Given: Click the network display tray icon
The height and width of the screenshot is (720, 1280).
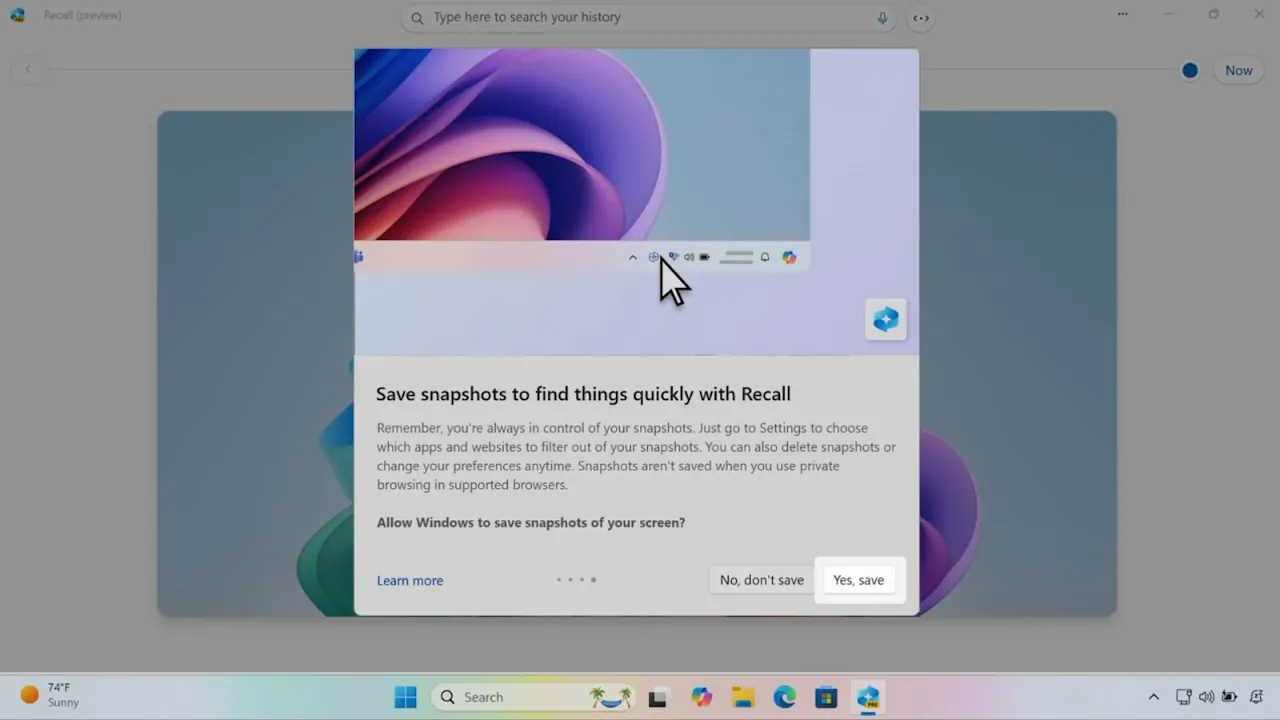Looking at the screenshot, I should pos(1184,697).
